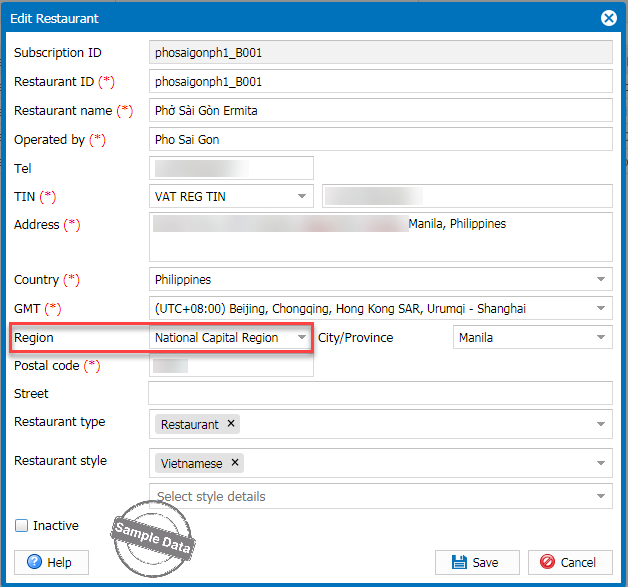
Task: Expand the Restaurant style dropdown arrow
Action: [601, 463]
